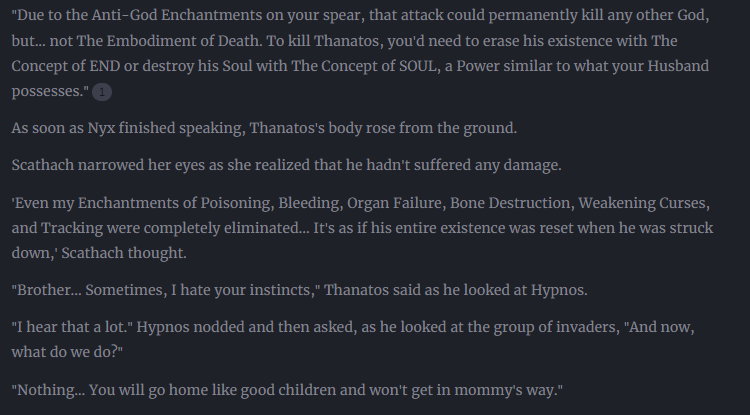Click the word "possesses" next to the comment badge
Screen dimensions: 750x415
(x=47, y=92)
